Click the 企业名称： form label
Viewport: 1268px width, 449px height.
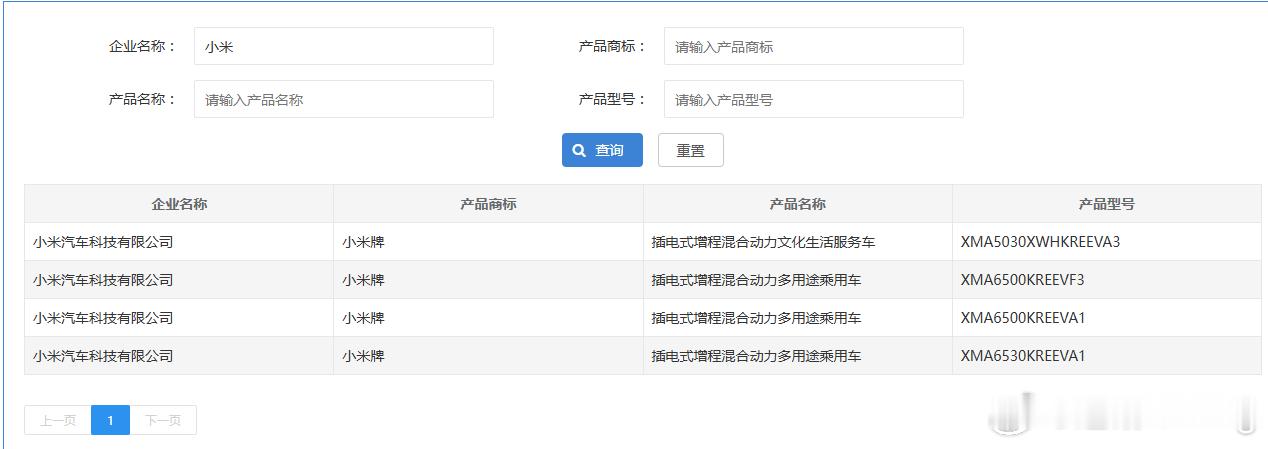143,46
